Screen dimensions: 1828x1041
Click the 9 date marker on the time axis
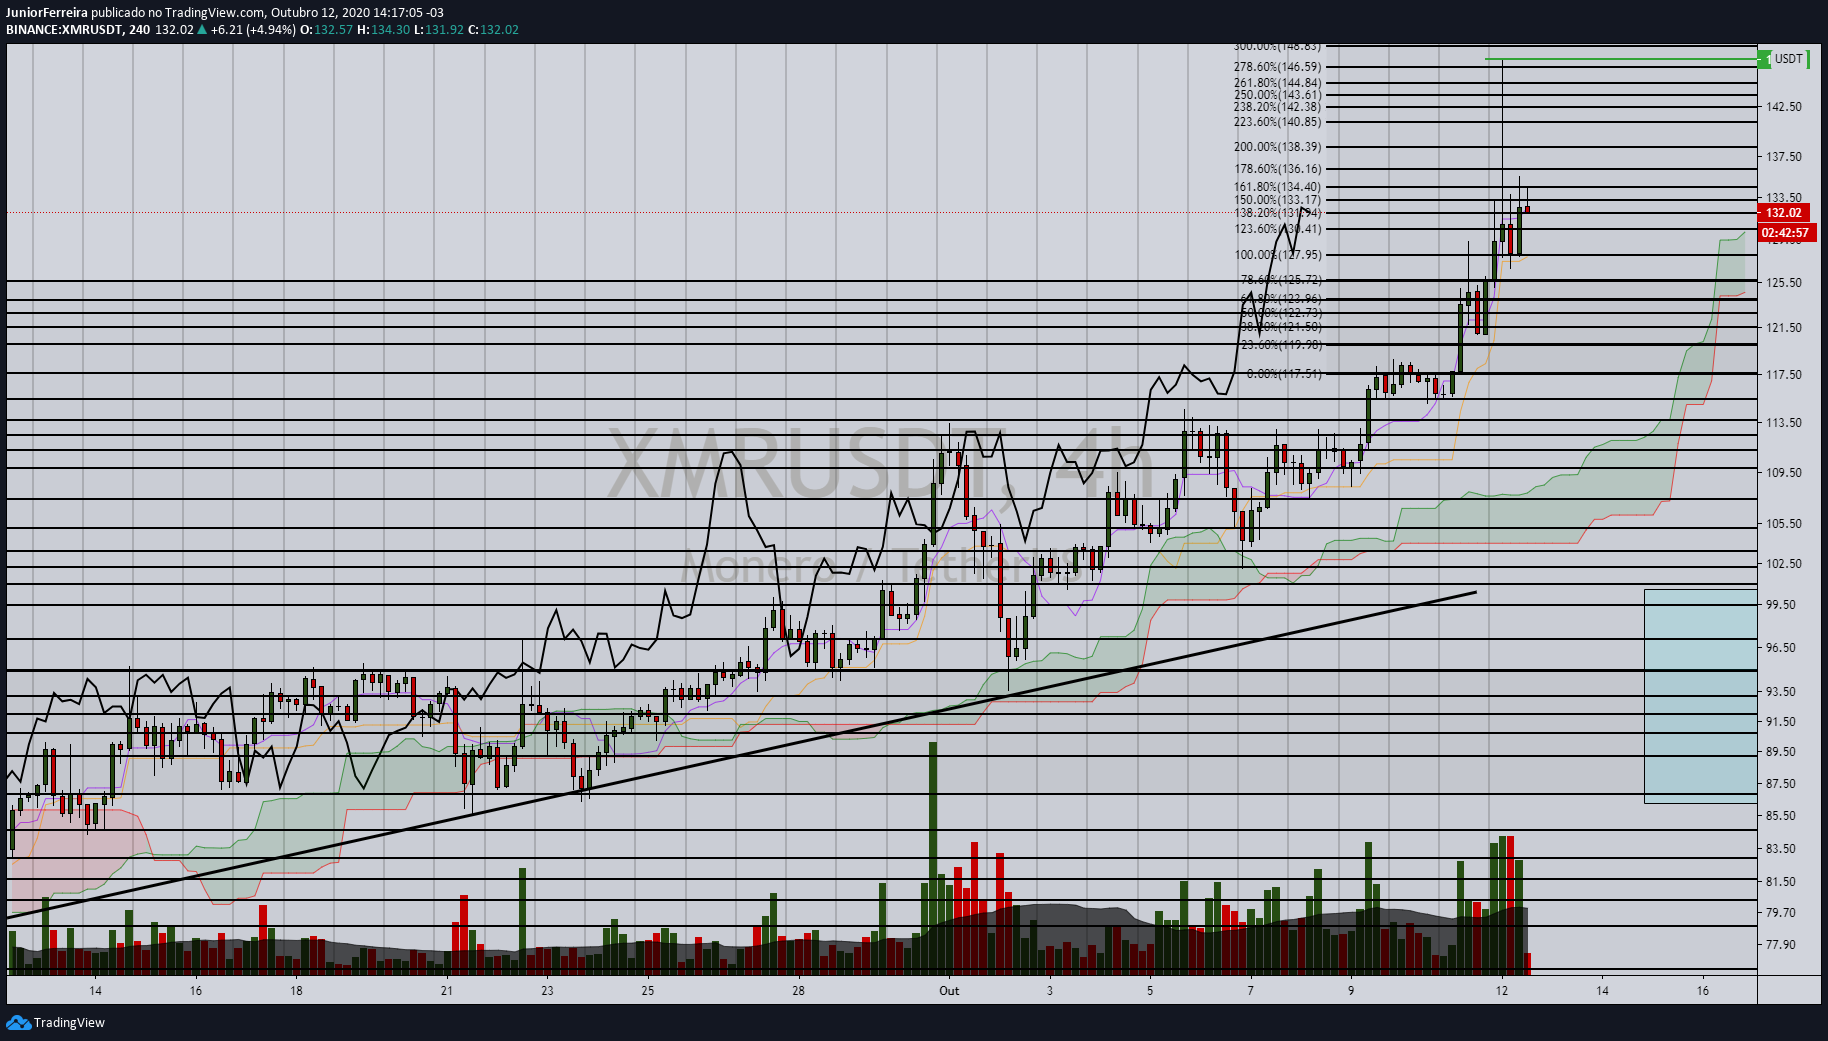[1351, 991]
